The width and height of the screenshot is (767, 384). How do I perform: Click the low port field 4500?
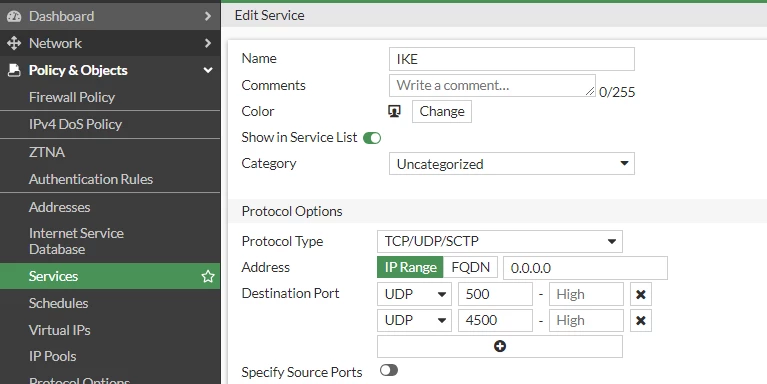pos(495,320)
